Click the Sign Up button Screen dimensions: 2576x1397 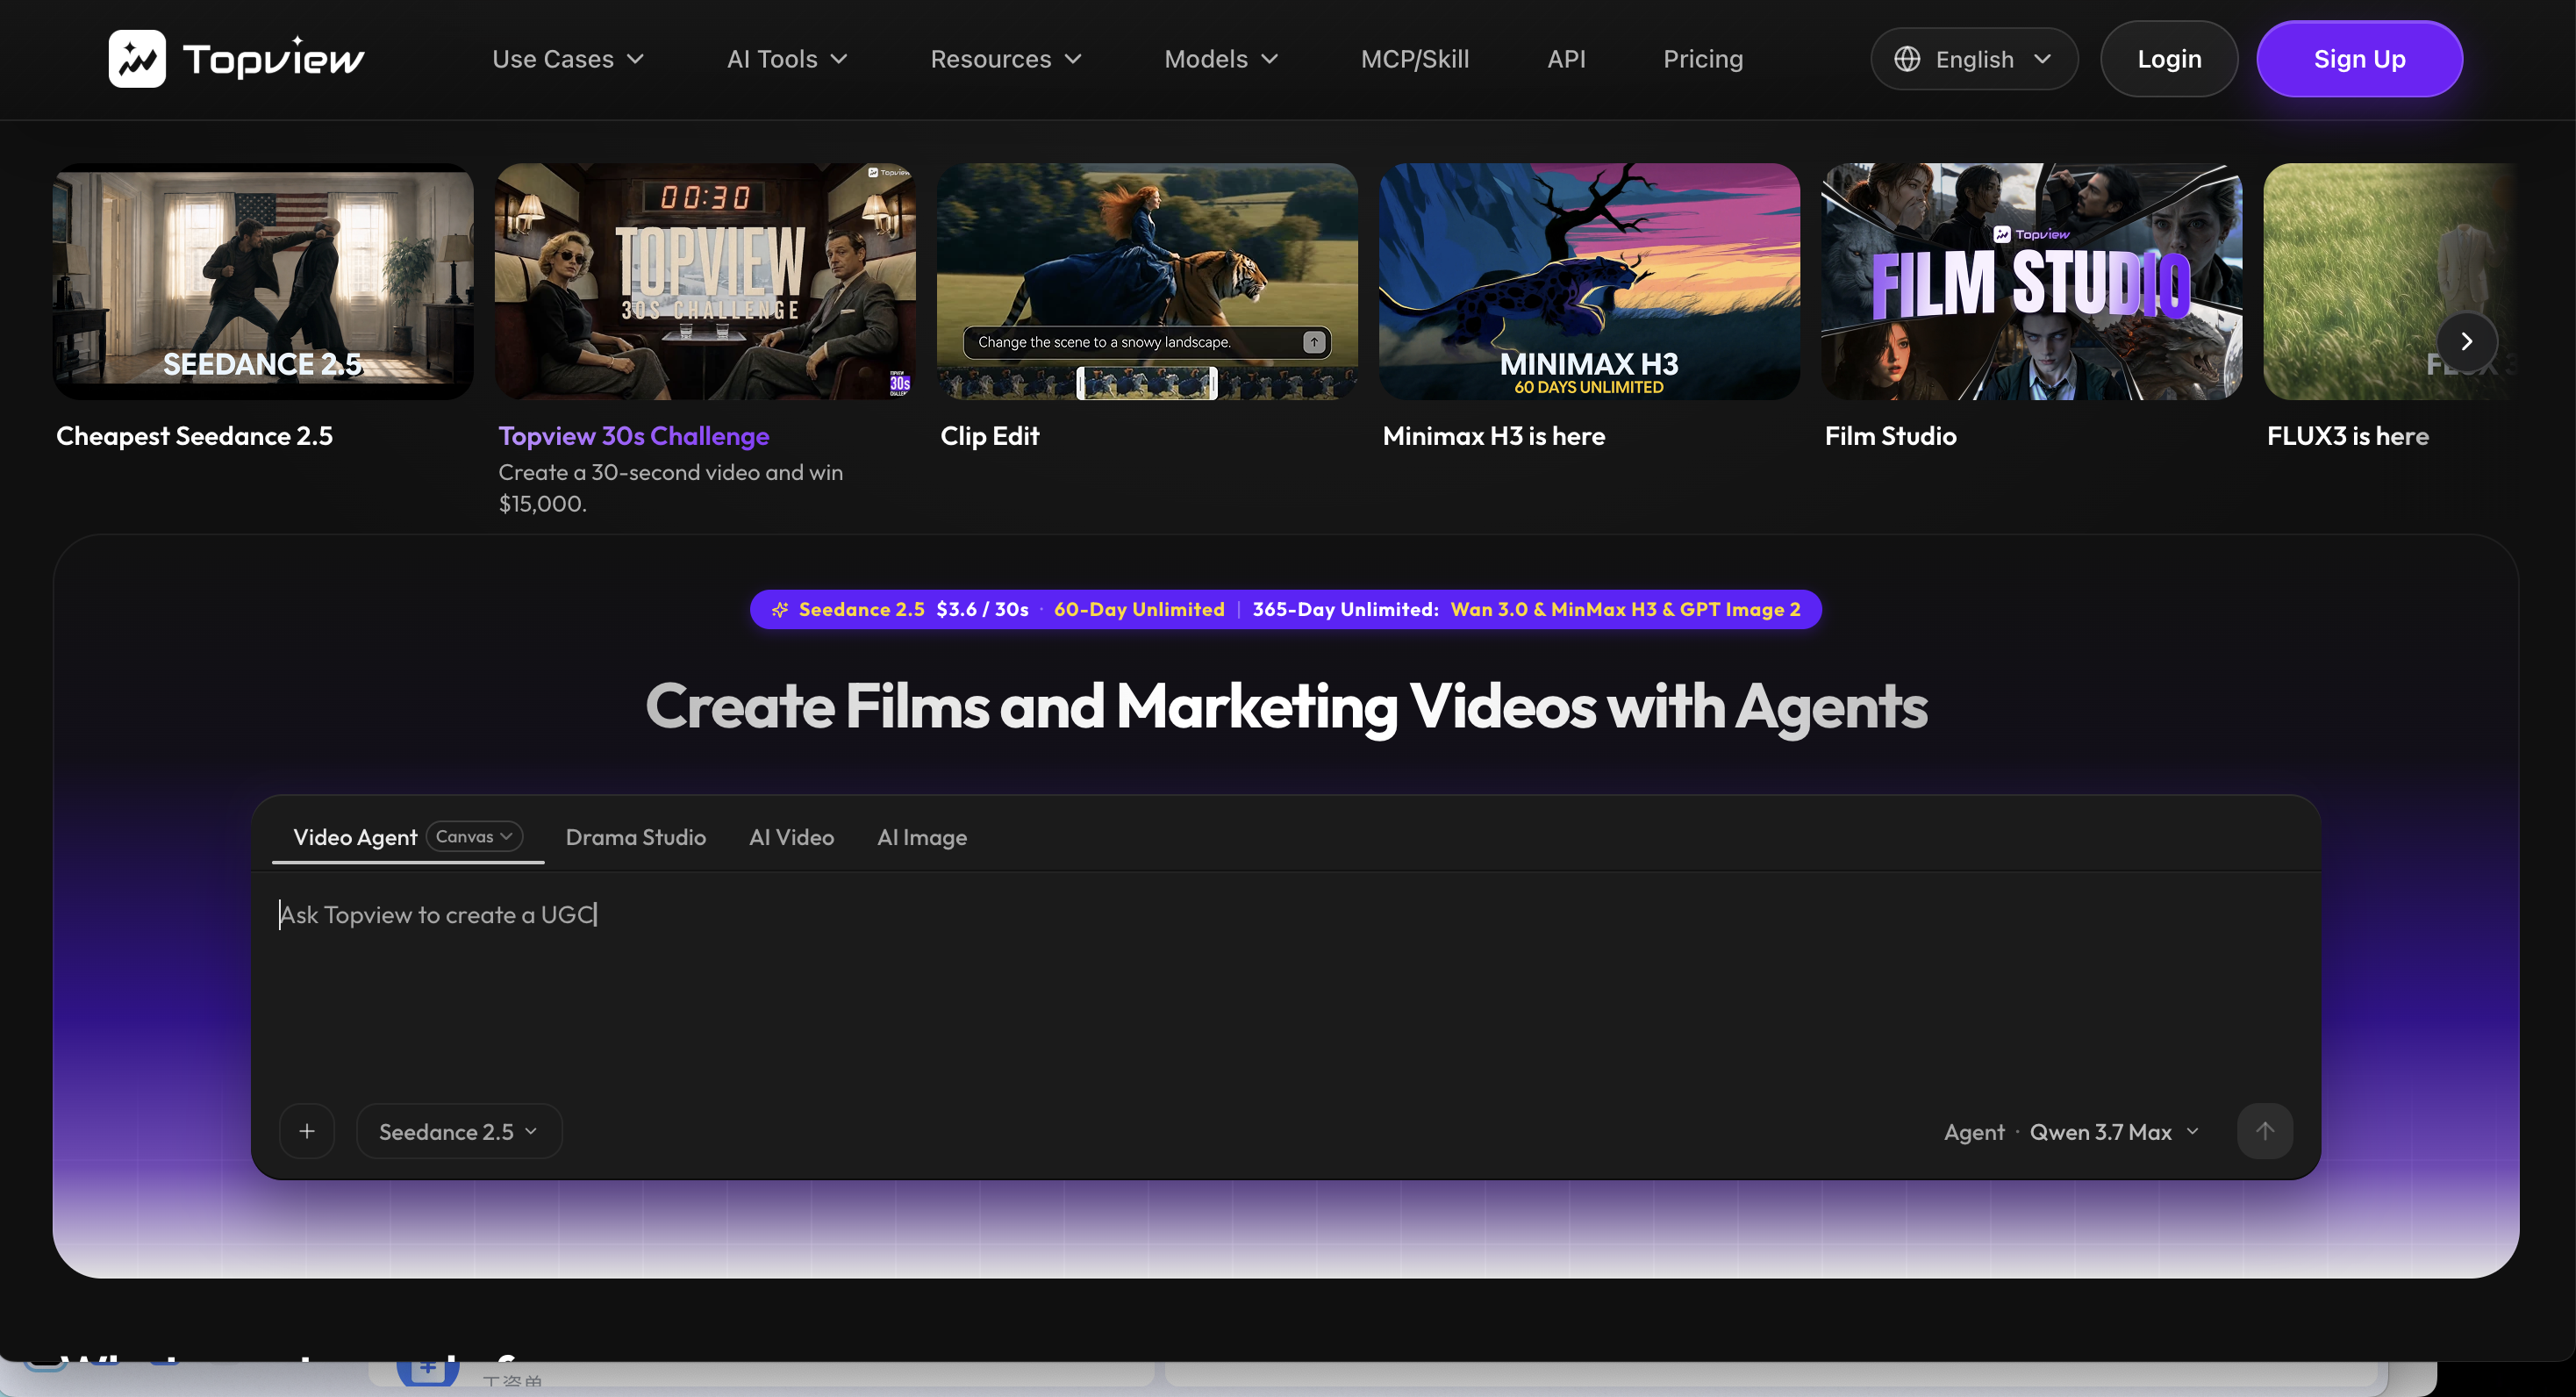pos(2360,59)
